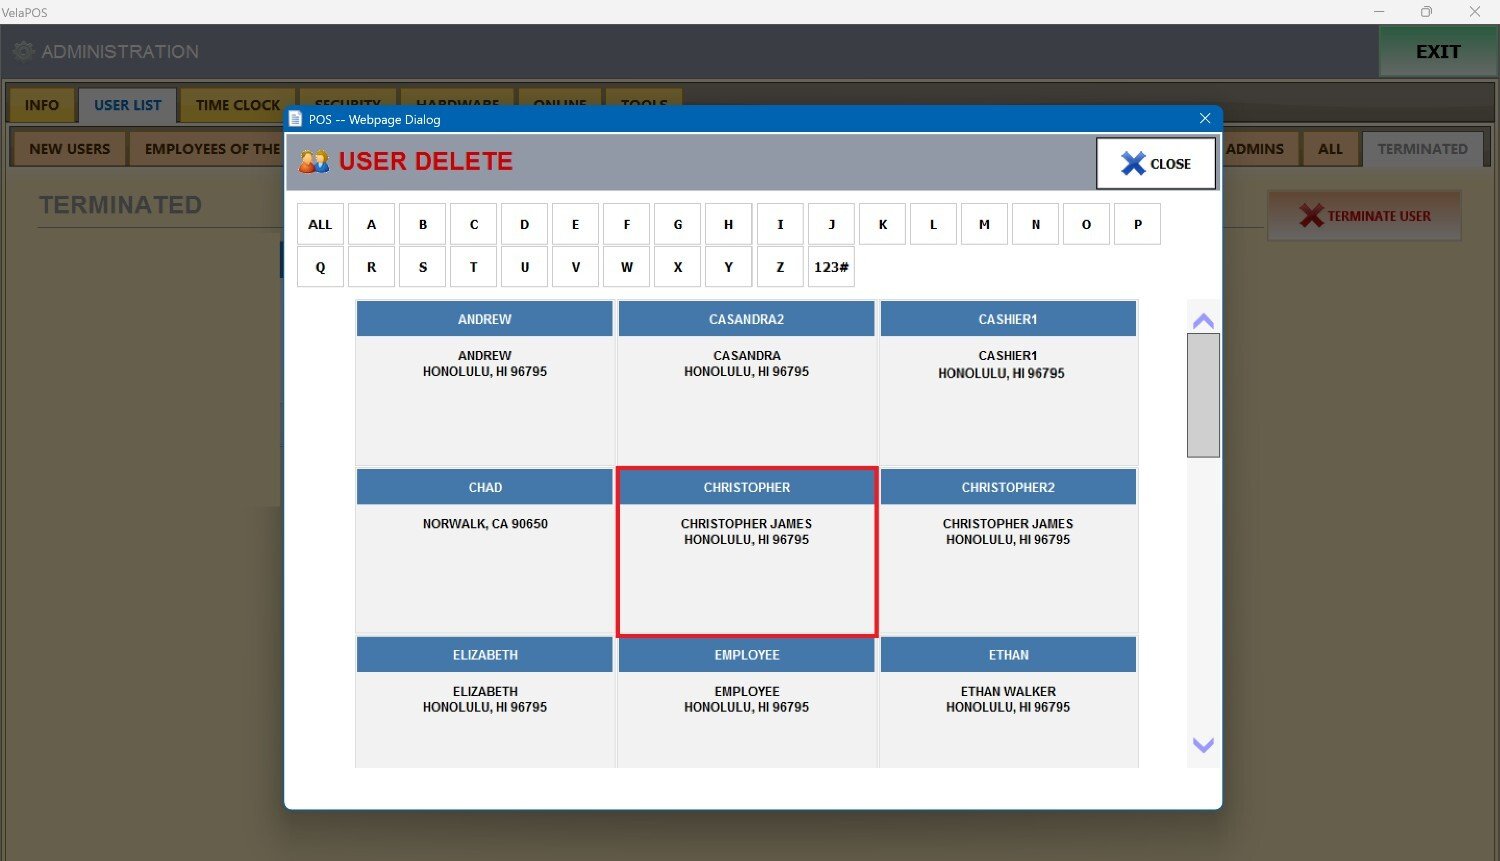Filter users by the ALL letter button
This screenshot has height=861, width=1500.
[320, 224]
